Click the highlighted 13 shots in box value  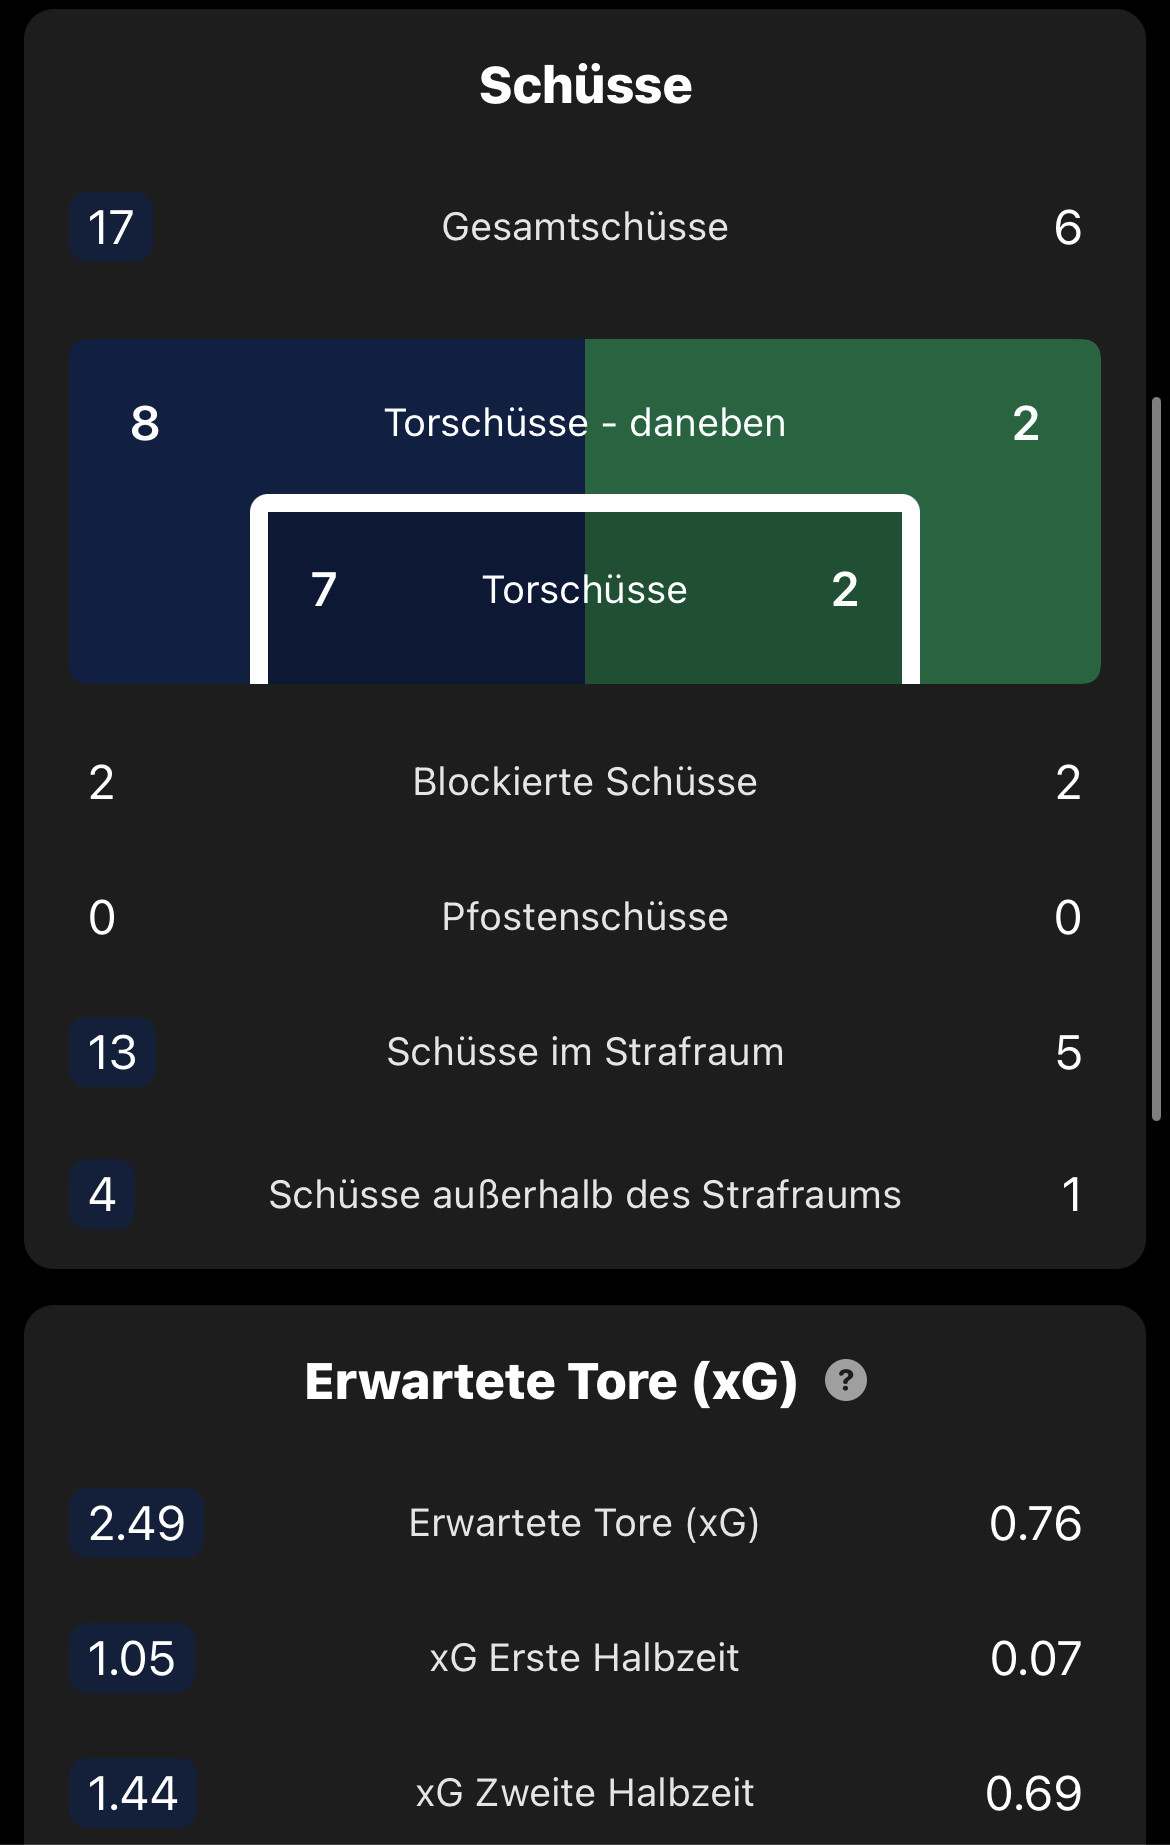112,1053
